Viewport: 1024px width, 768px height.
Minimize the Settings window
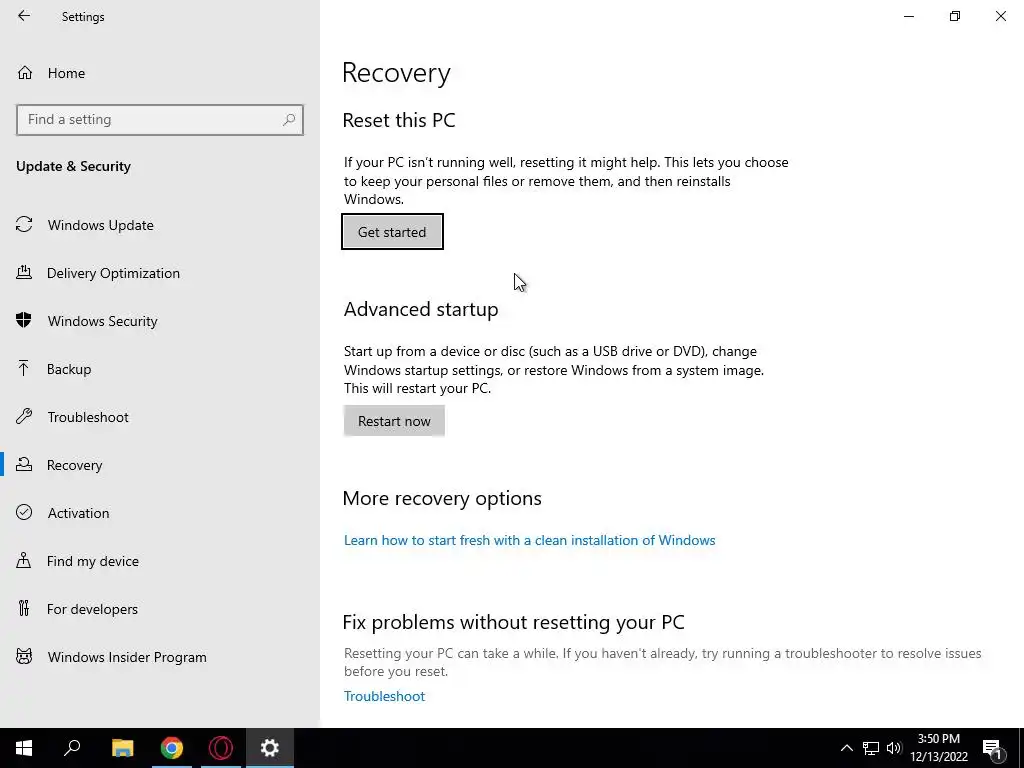click(x=908, y=16)
